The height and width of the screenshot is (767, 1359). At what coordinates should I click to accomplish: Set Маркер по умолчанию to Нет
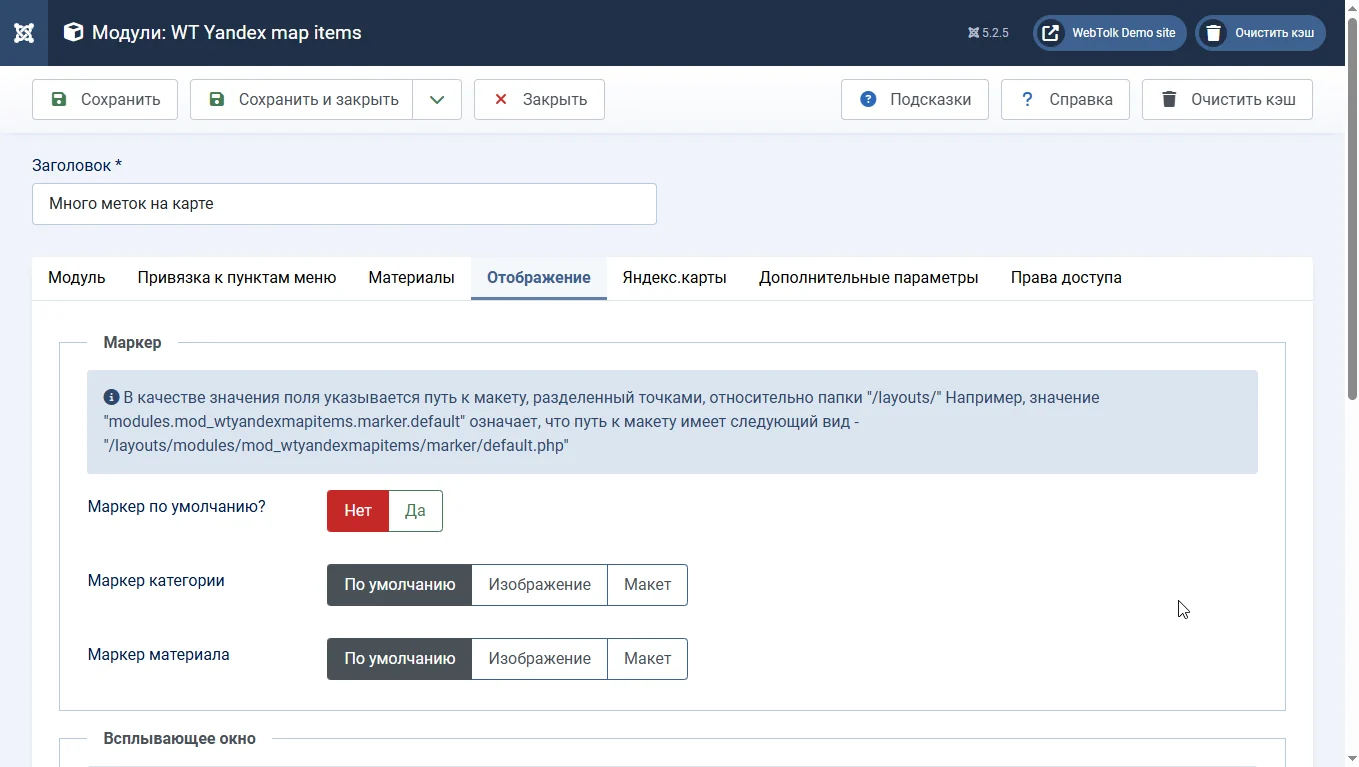pyautogui.click(x=358, y=511)
